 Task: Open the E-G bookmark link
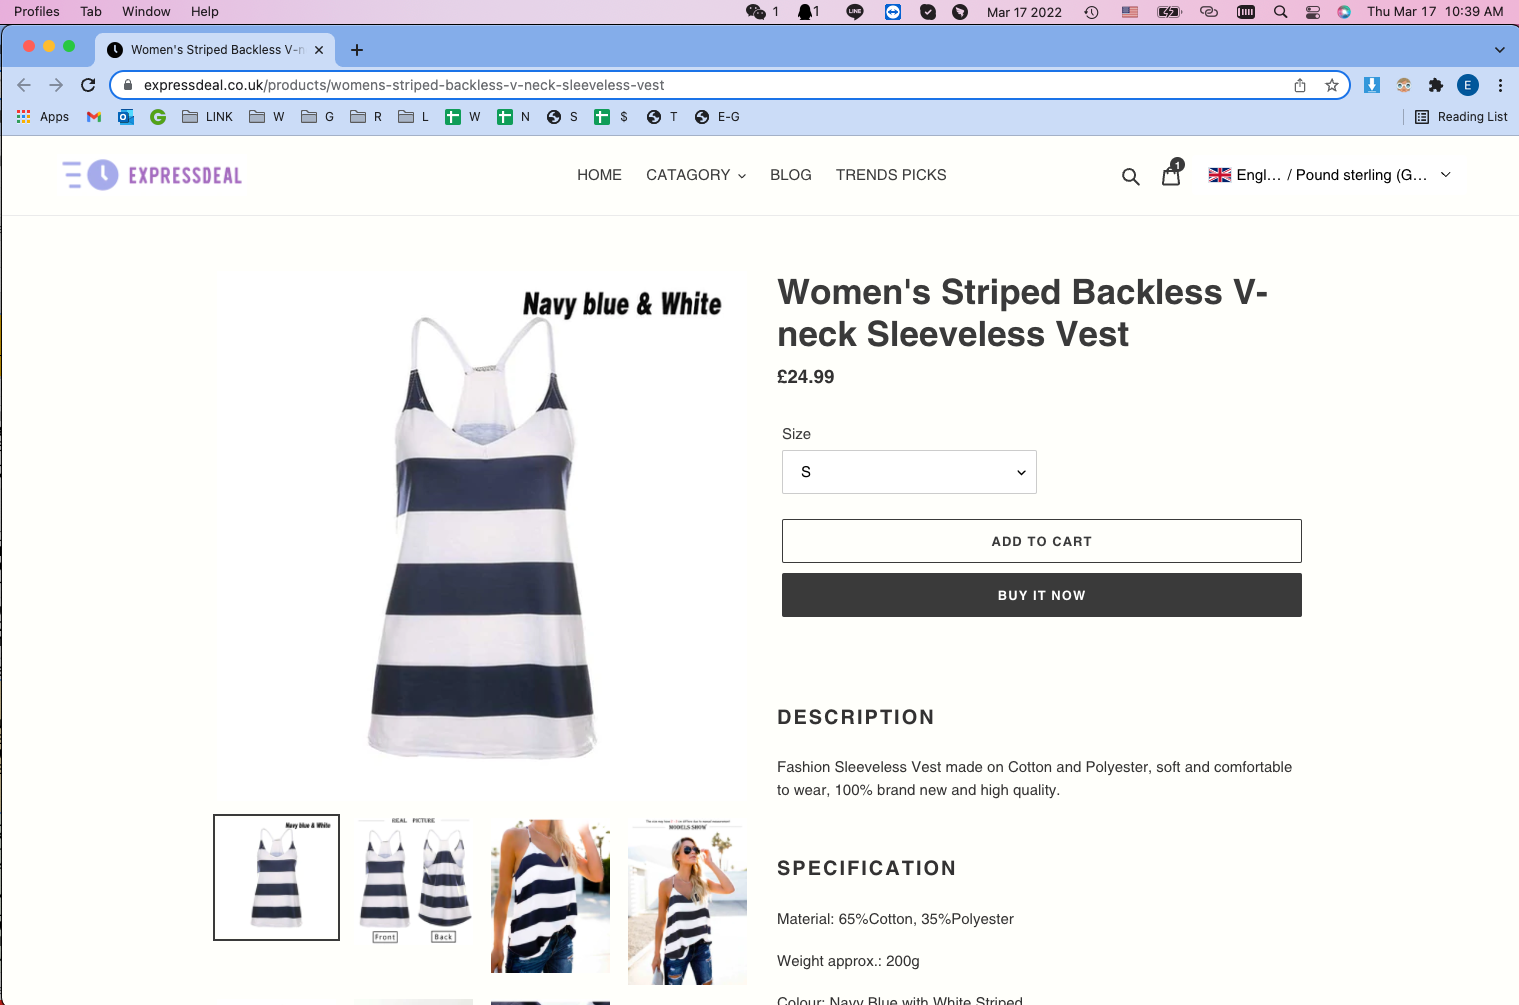718,117
